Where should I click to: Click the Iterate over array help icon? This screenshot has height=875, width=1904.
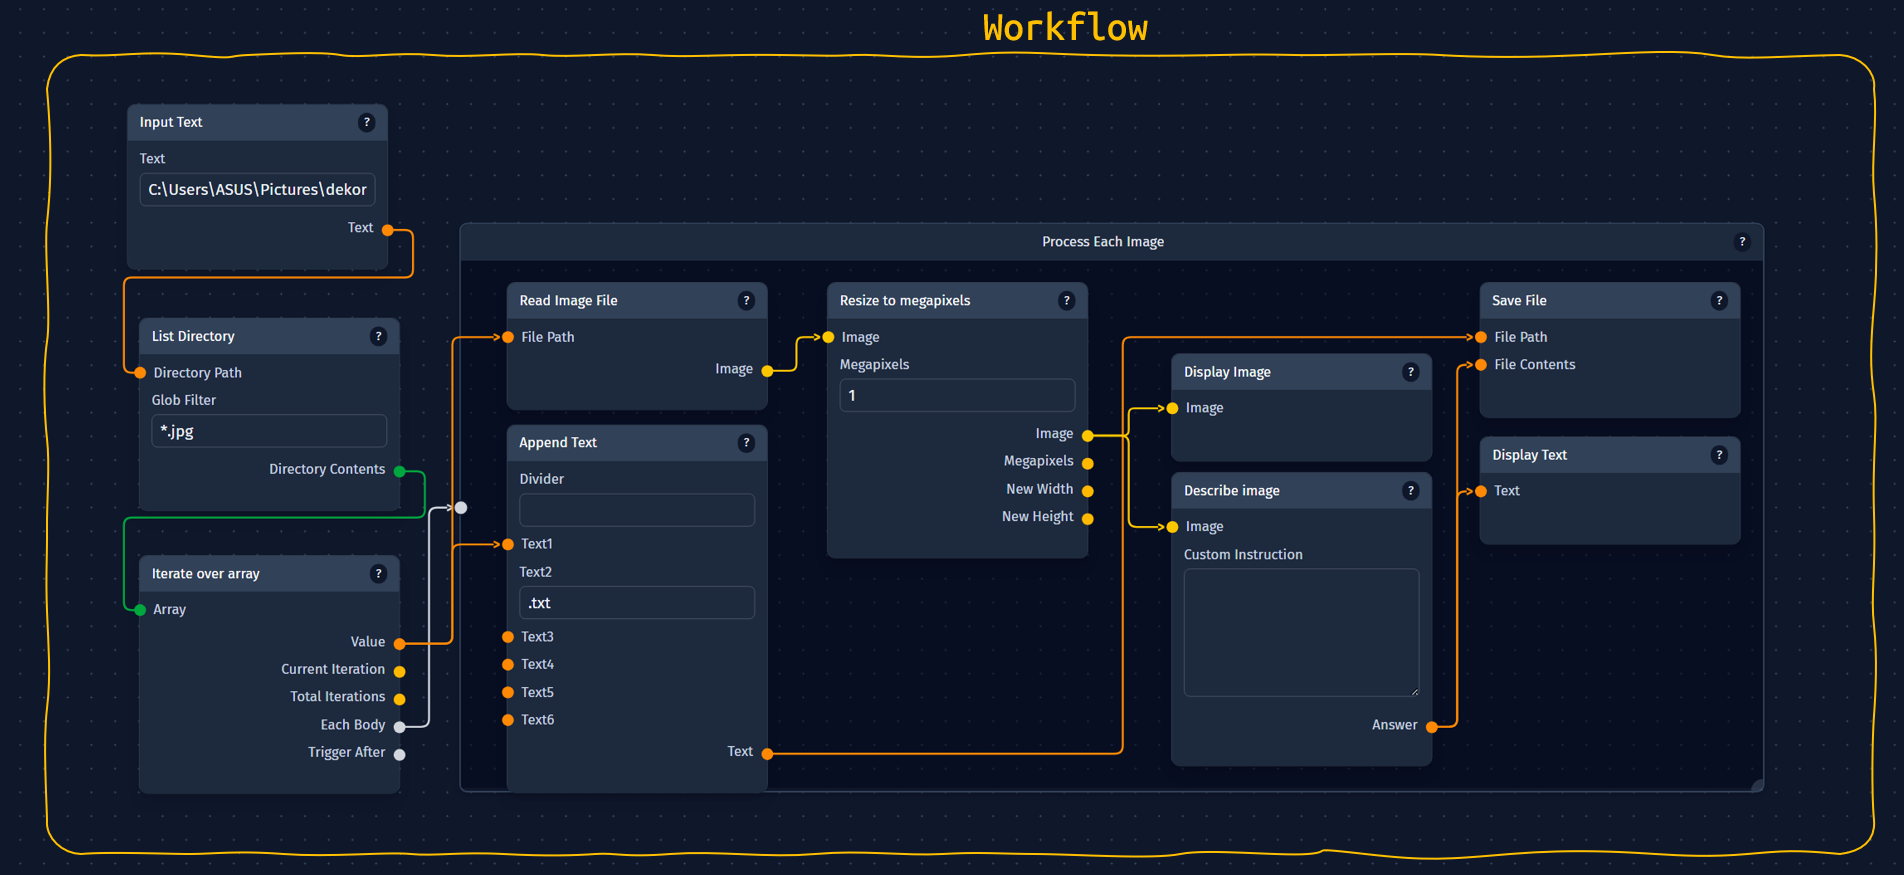[378, 573]
